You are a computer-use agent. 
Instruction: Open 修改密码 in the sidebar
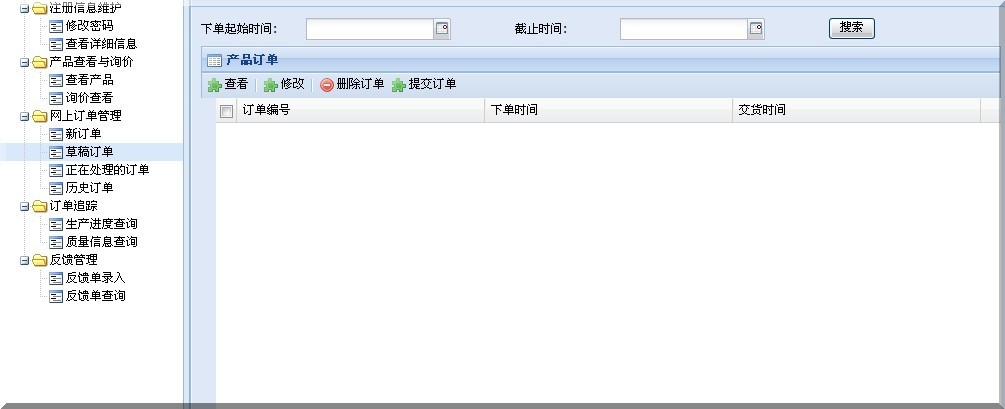point(90,26)
